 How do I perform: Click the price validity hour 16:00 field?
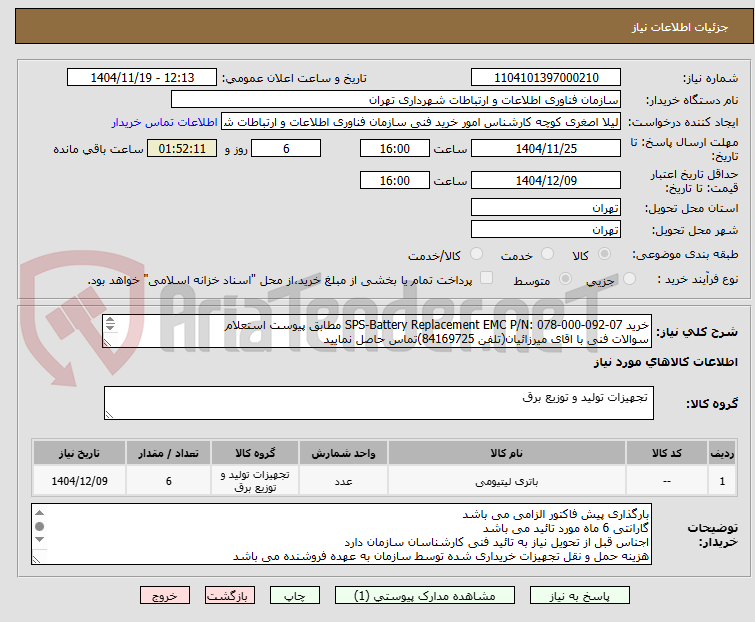(x=395, y=181)
